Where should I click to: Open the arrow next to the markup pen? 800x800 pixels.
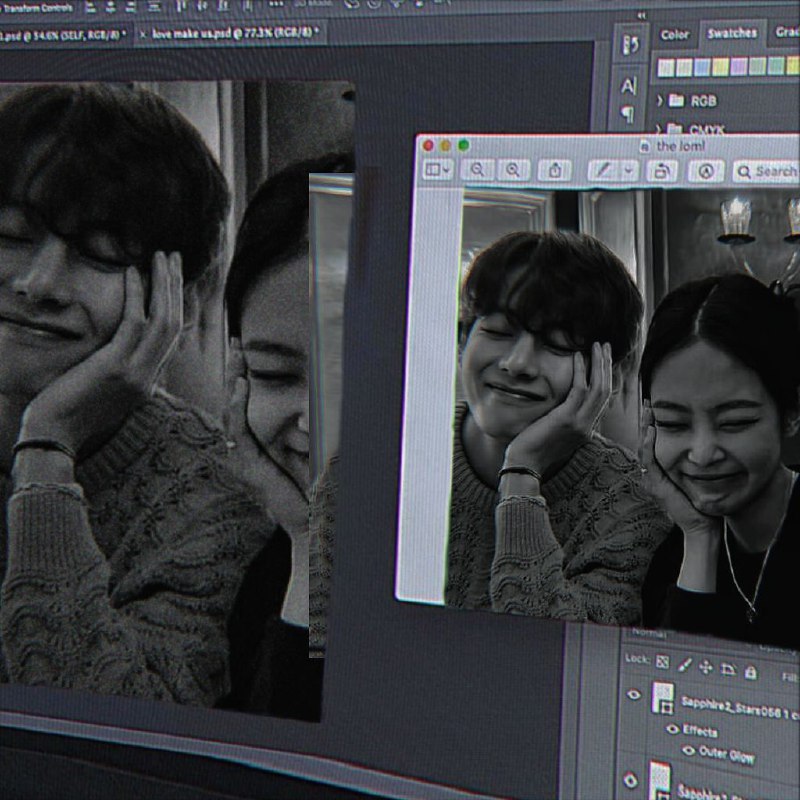[629, 171]
